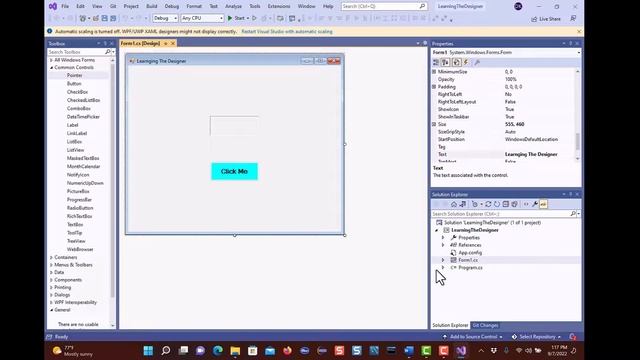This screenshot has width=640, height=360.
Task: Select the Pointer item in Toolbox
Action: 74,76
